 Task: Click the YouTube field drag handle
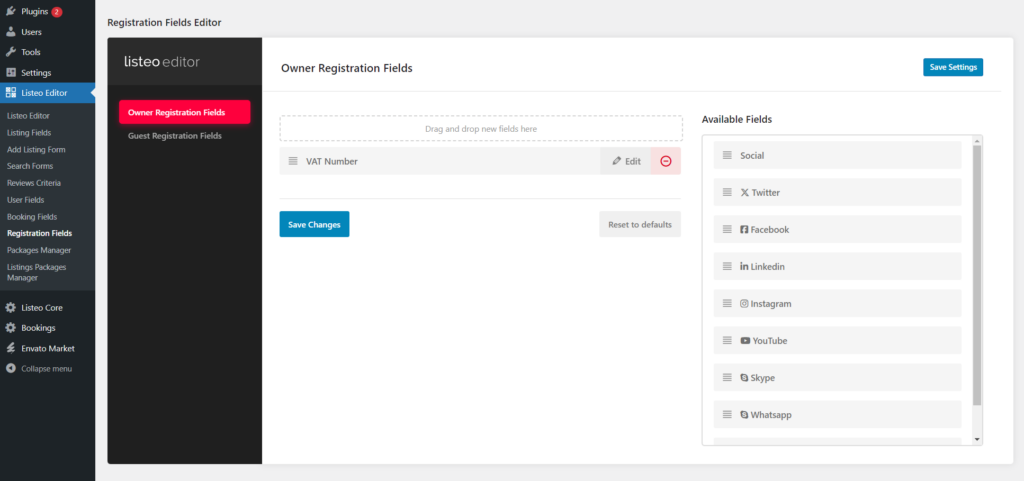[728, 340]
